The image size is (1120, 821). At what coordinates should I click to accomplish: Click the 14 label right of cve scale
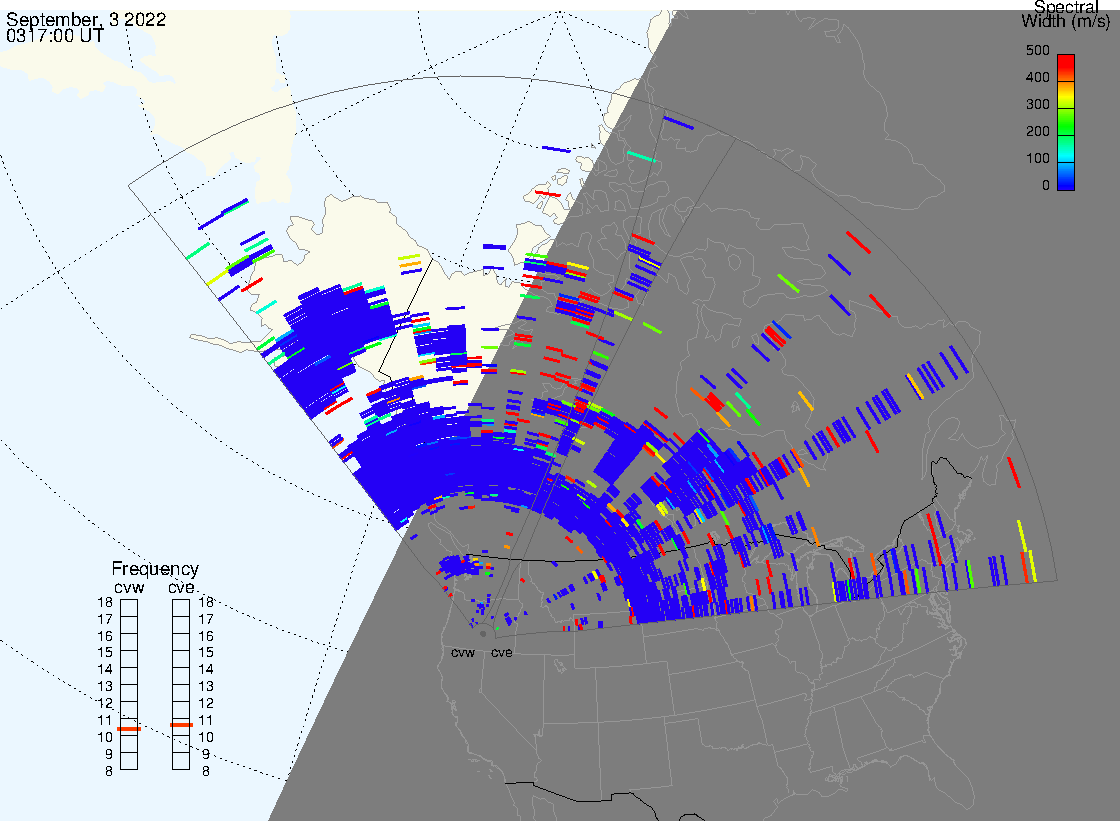click(x=206, y=670)
